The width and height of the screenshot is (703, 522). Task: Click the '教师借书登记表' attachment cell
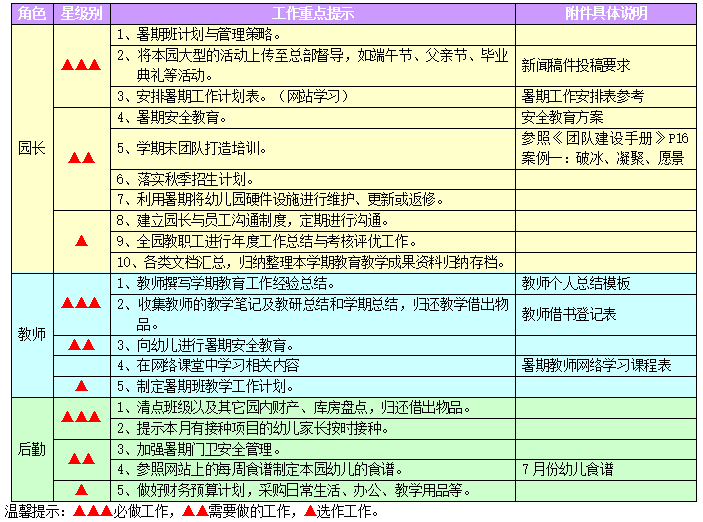pos(606,314)
